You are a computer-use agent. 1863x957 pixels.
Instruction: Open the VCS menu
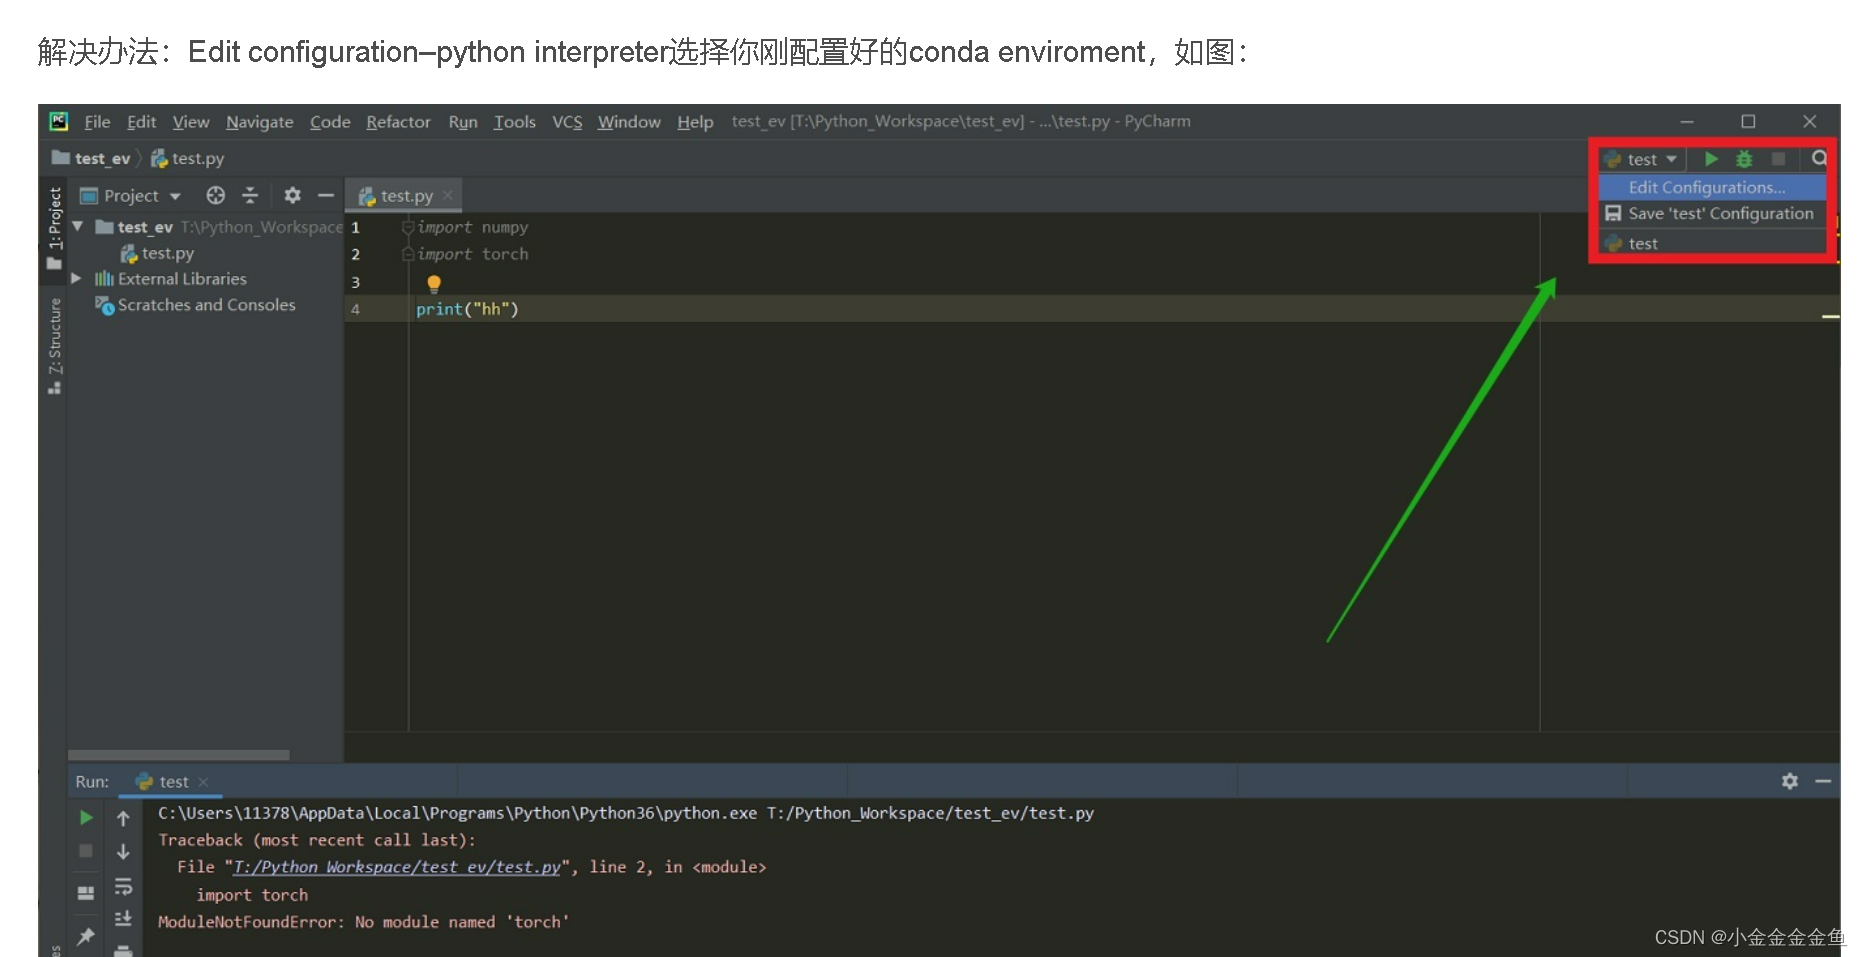pyautogui.click(x=567, y=121)
